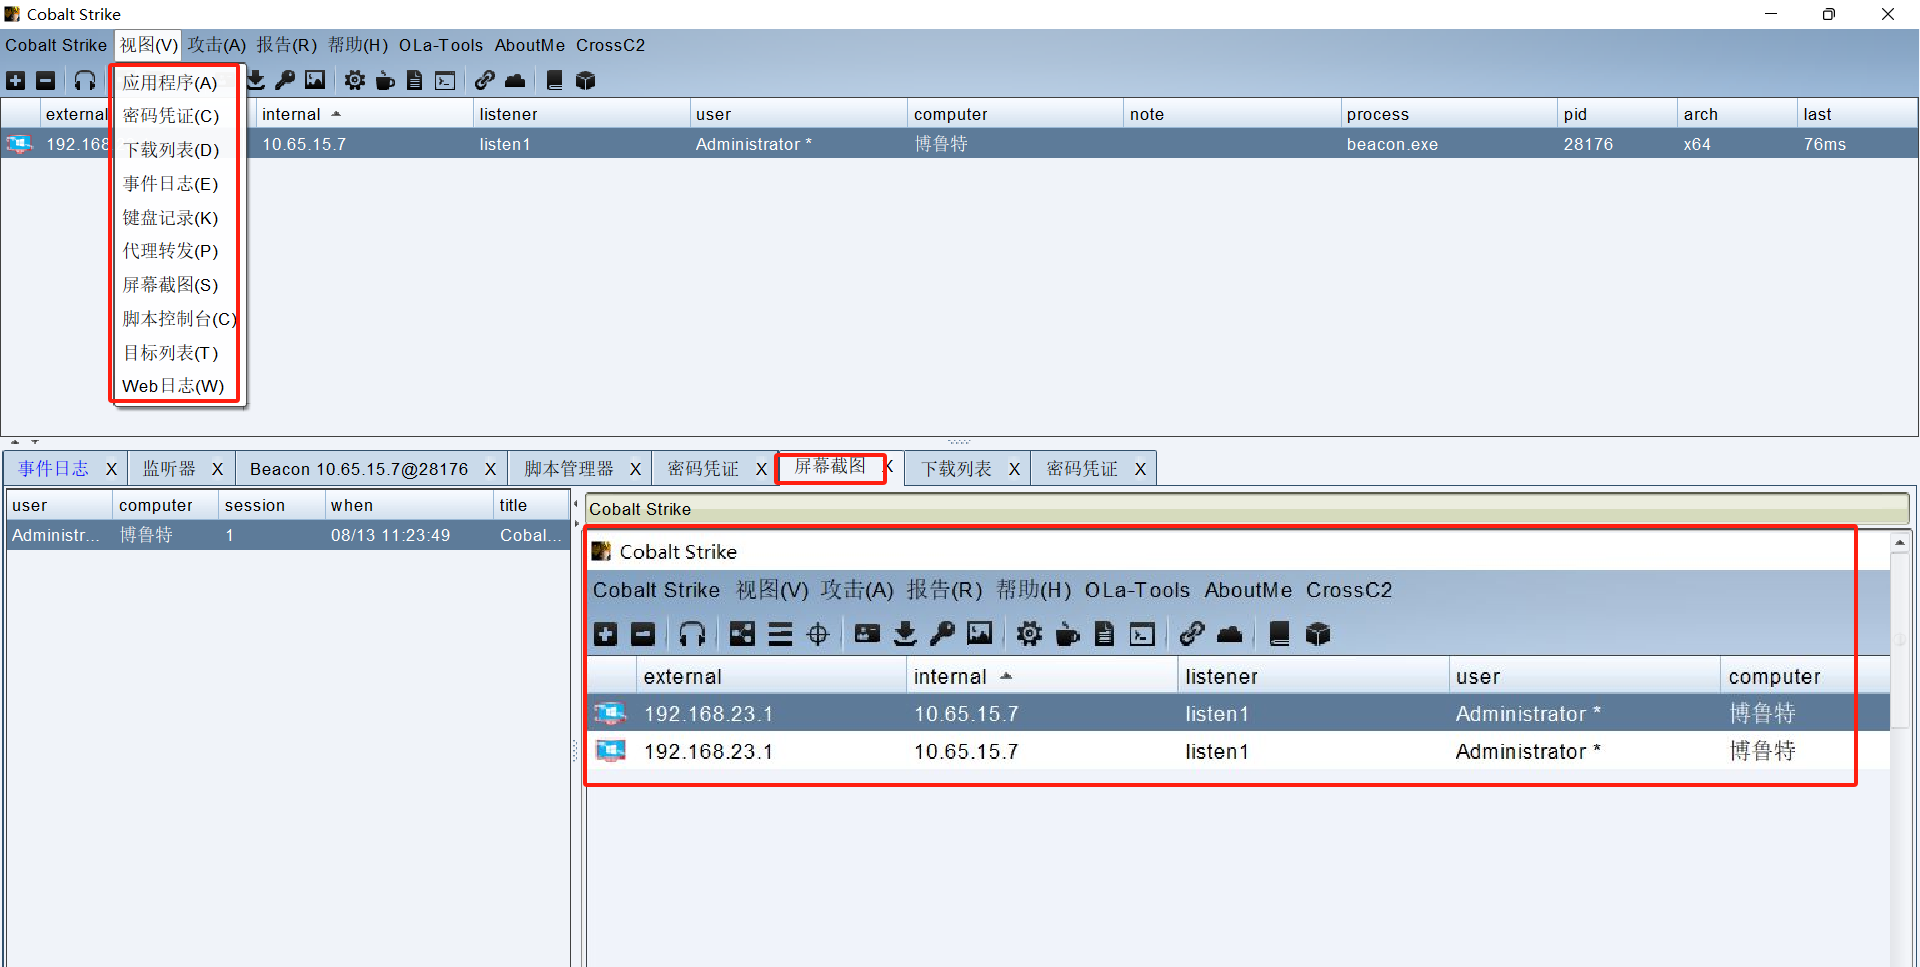Sort beacons by the arch column header
Screen dimensions: 1920x967
click(x=1737, y=114)
